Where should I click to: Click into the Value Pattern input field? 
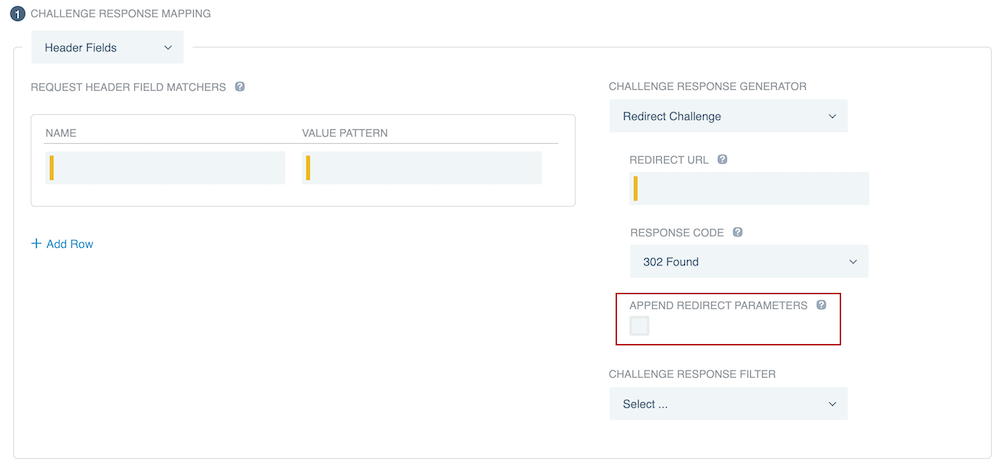[422, 168]
